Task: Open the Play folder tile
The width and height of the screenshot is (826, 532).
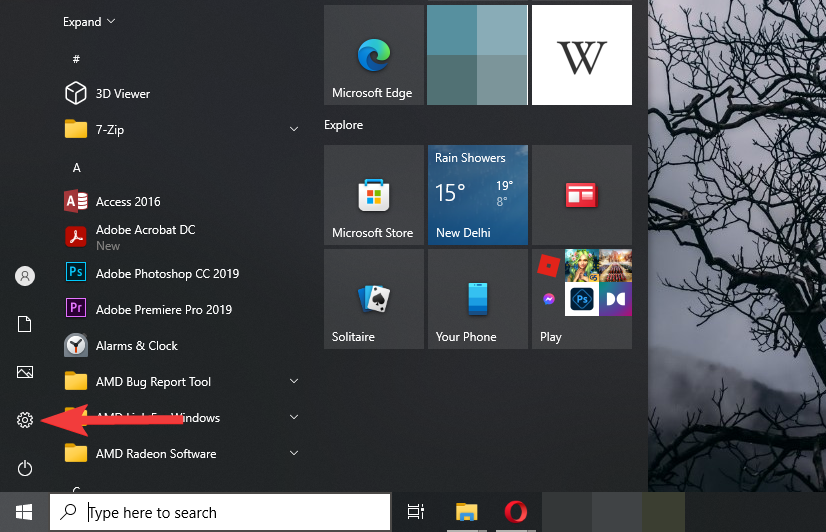Action: [x=582, y=299]
